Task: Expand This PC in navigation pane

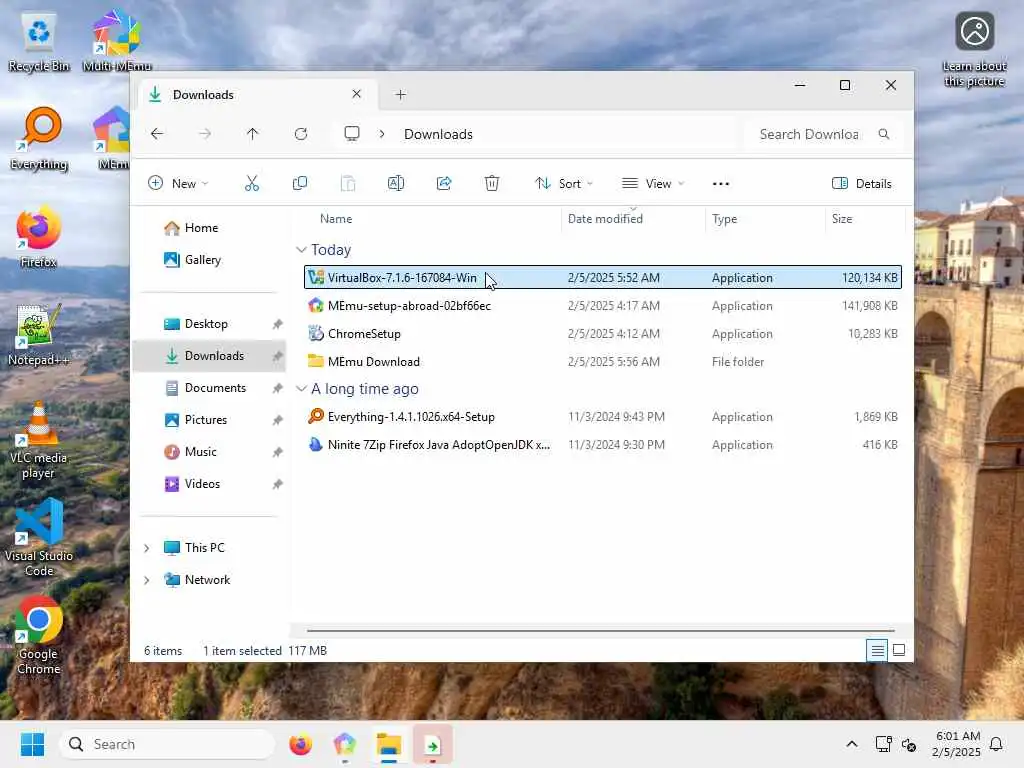Action: point(147,548)
